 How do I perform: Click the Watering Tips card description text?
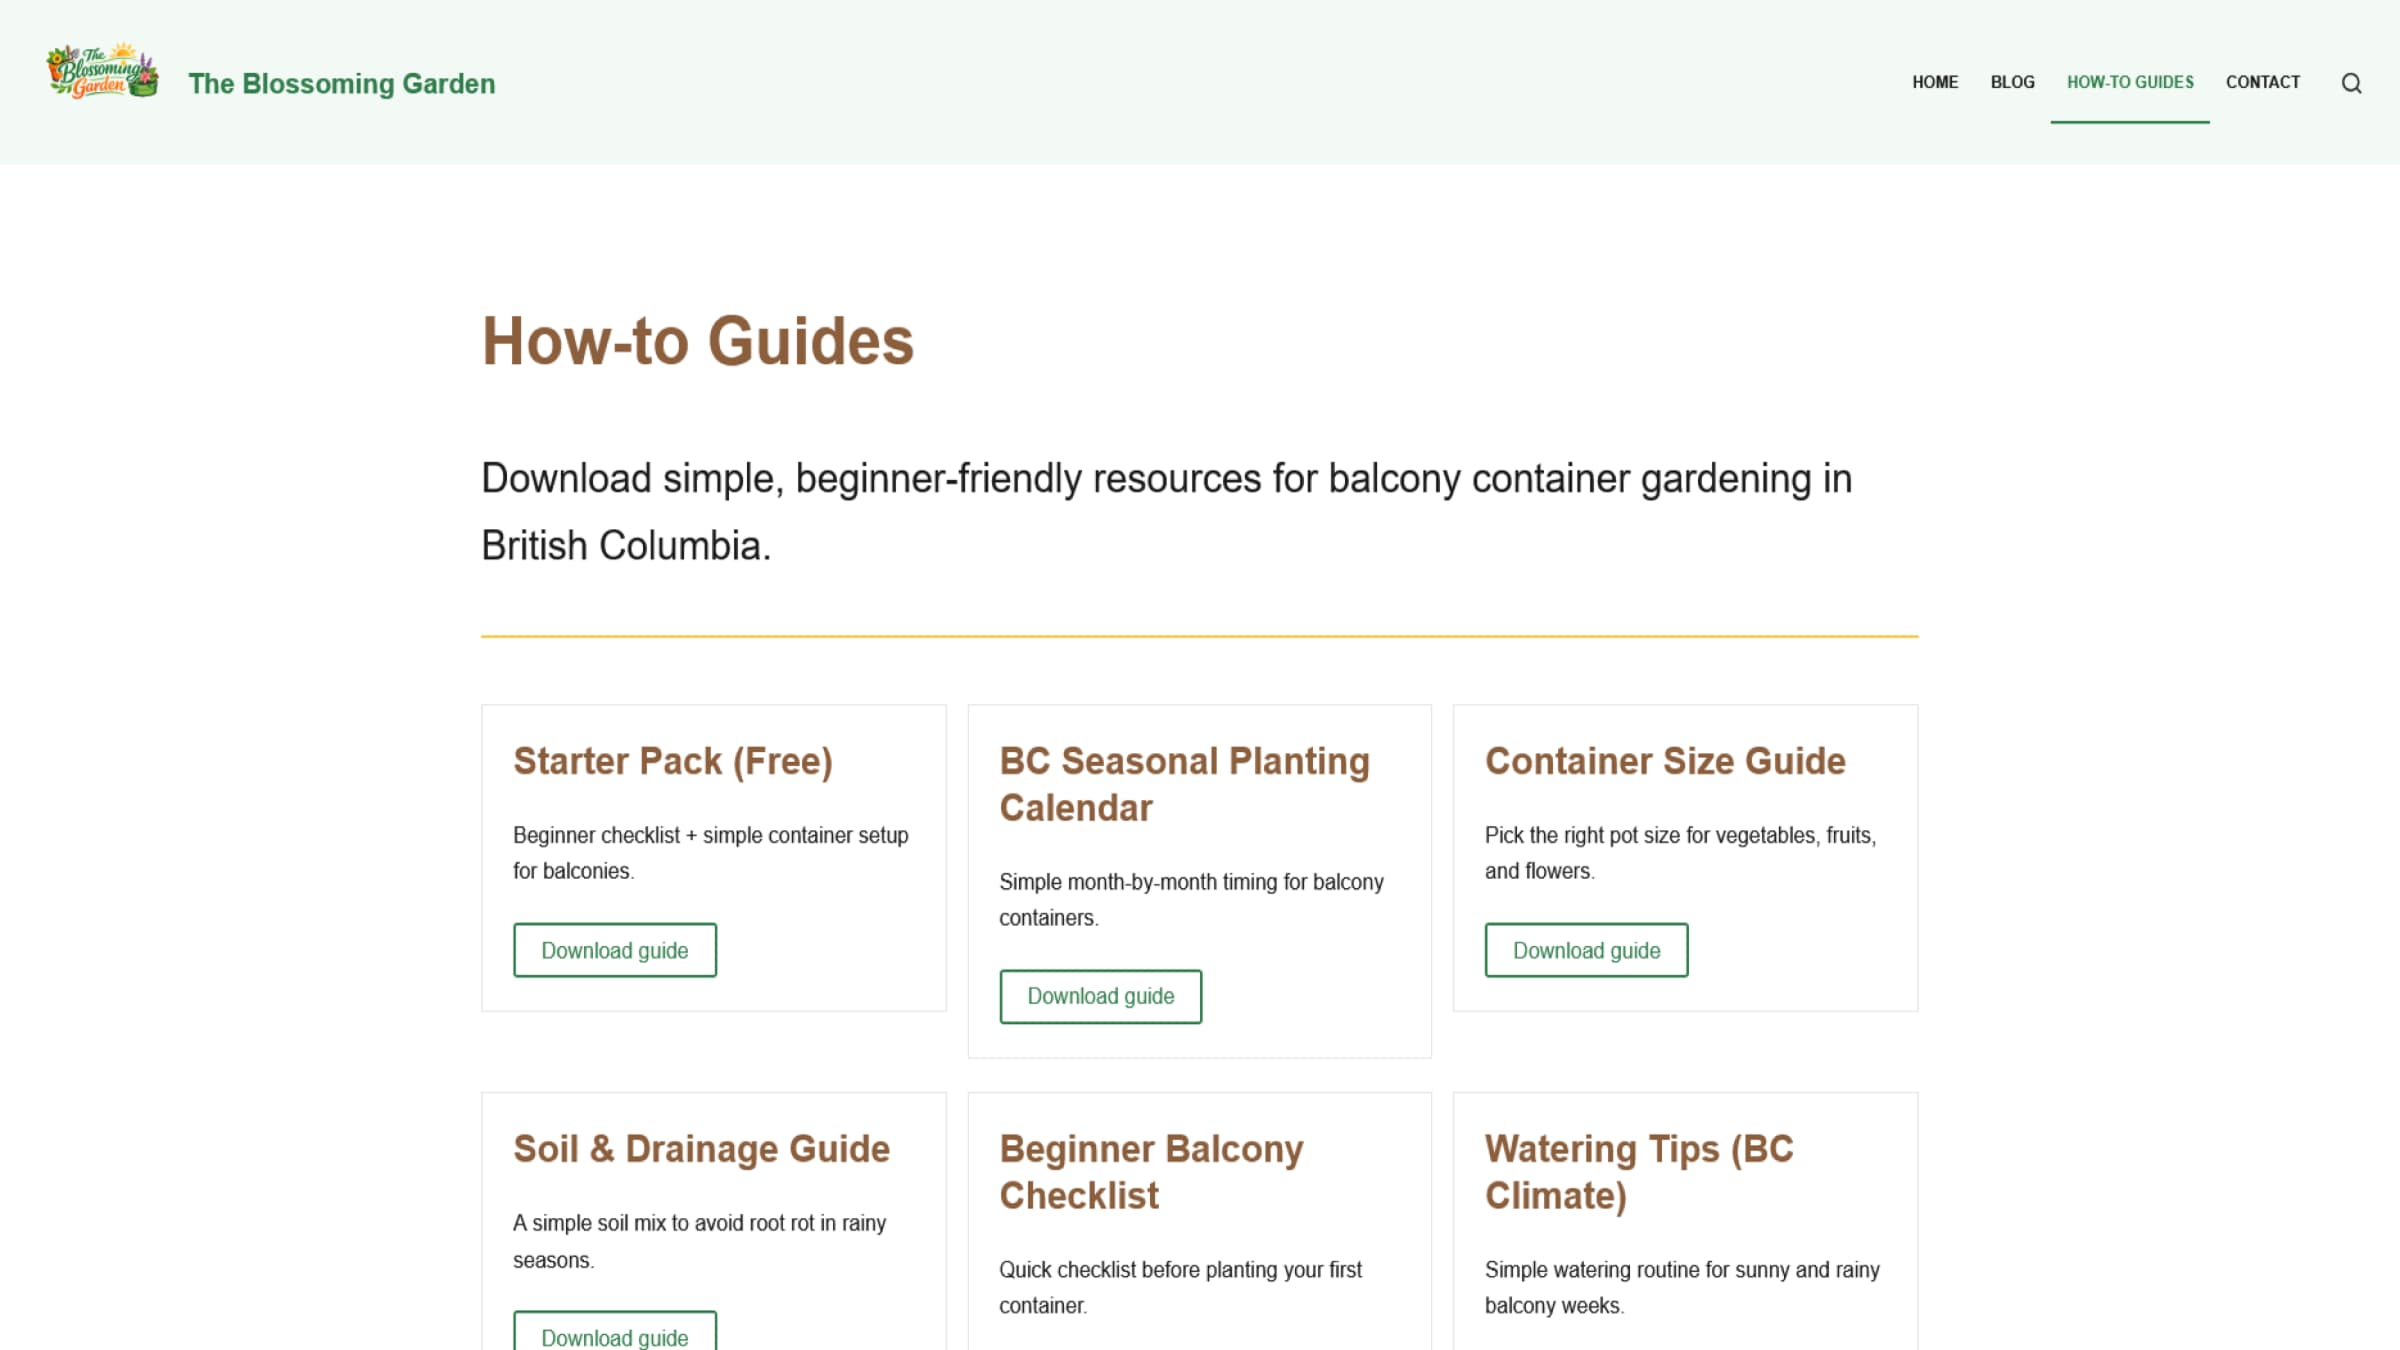[1681, 1287]
